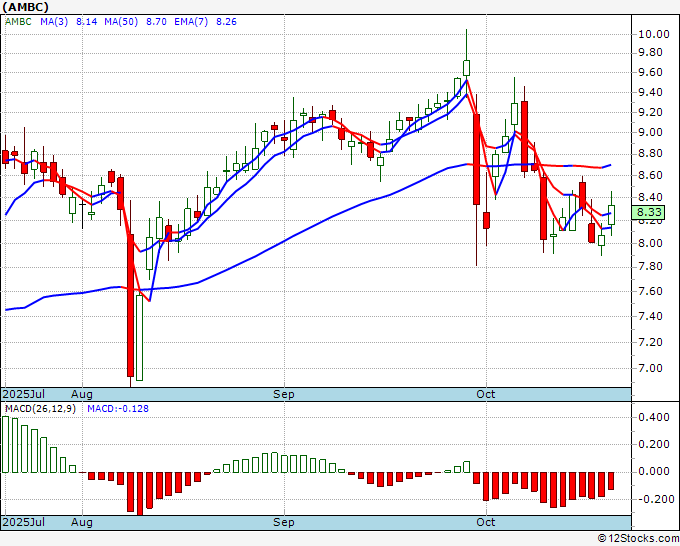Click the 9.00 price axis label
The image size is (680, 546).
point(651,133)
